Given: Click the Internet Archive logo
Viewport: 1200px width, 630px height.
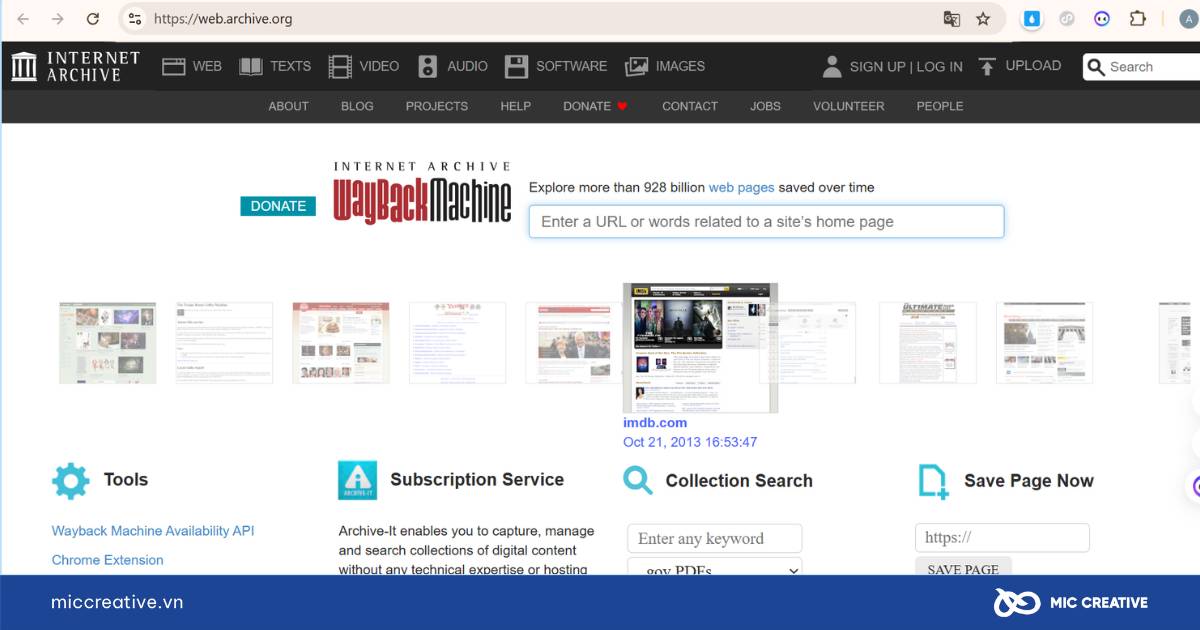Looking at the screenshot, I should pos(75,66).
